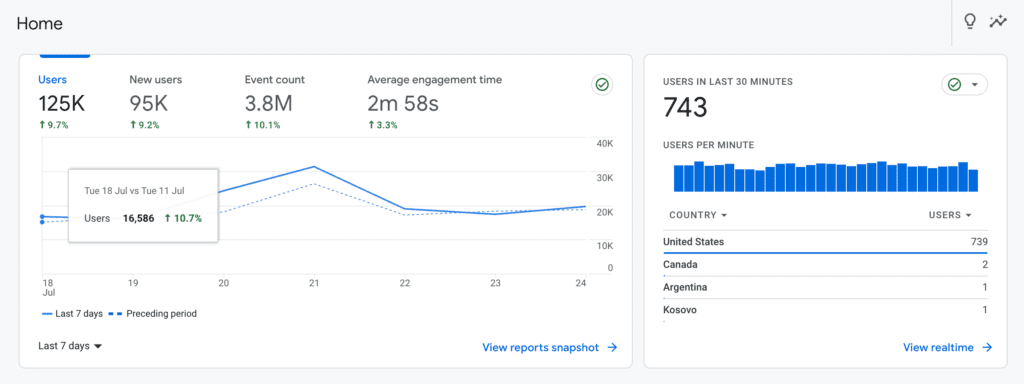The height and width of the screenshot is (384, 1024).
Task: Open the USERS metric dropdown
Action: coord(950,215)
